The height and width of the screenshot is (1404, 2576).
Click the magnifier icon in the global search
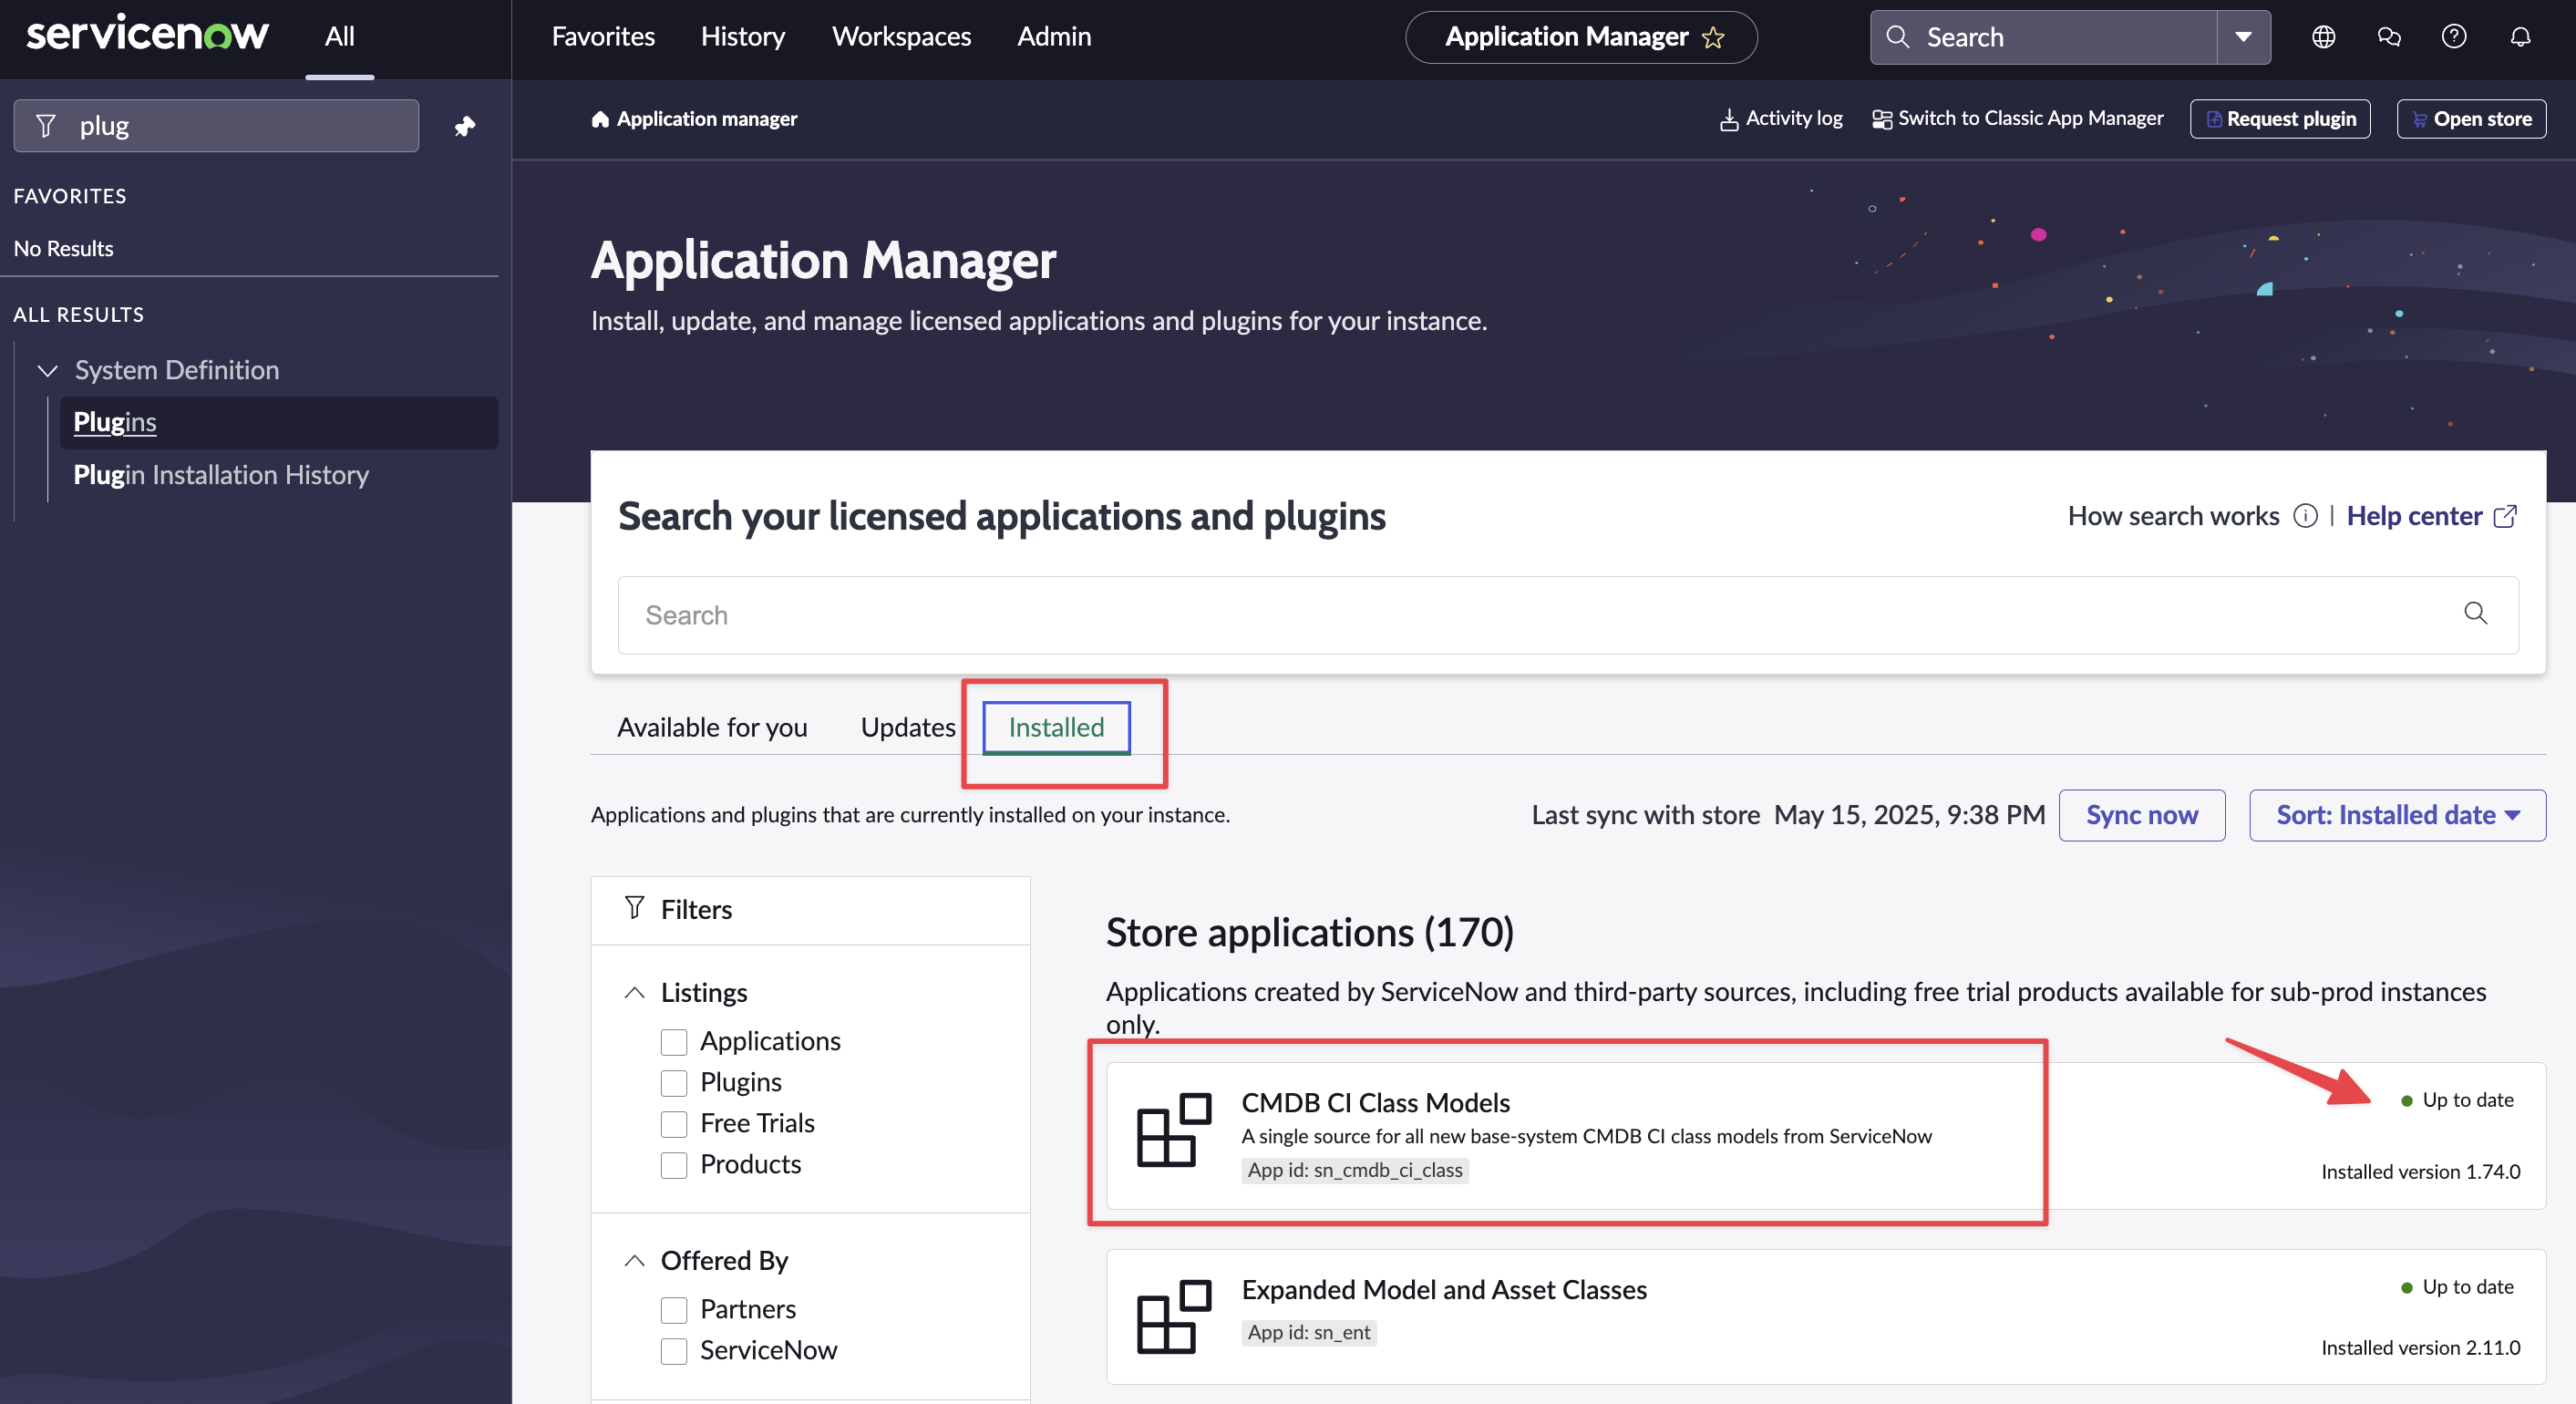coord(1897,37)
